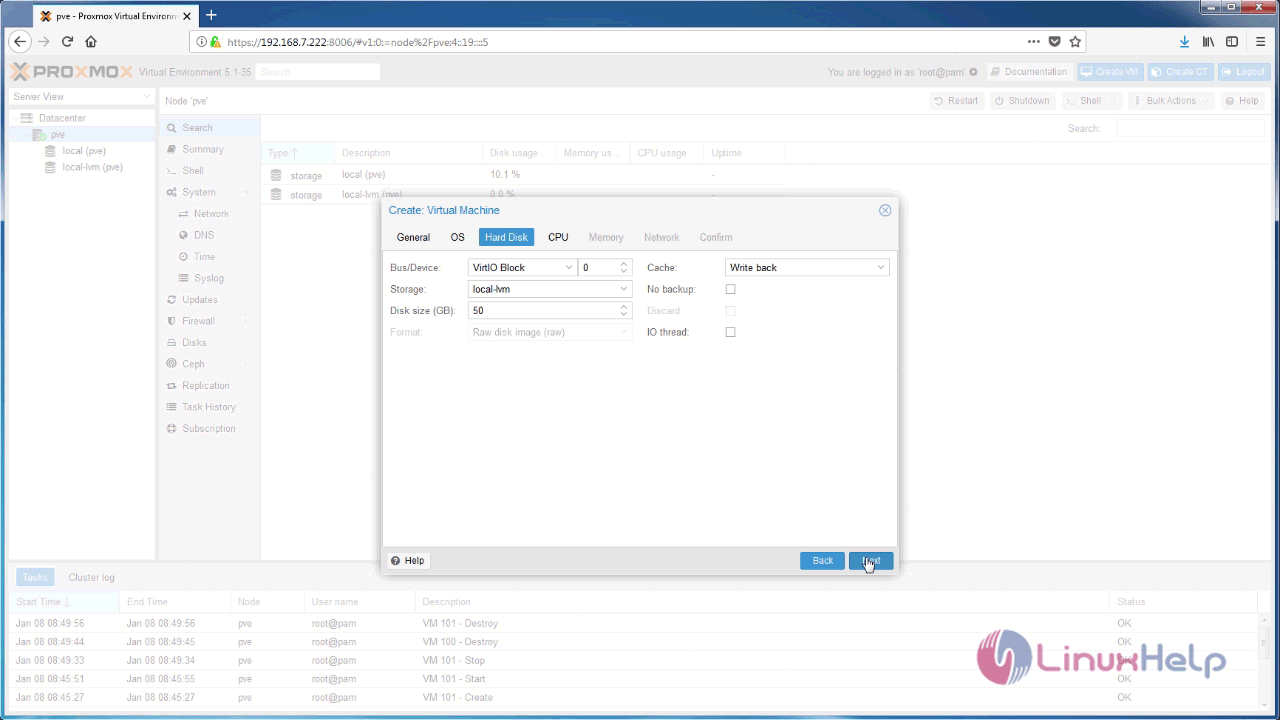Click the Pocket save icon
1280x720 pixels.
[1054, 42]
